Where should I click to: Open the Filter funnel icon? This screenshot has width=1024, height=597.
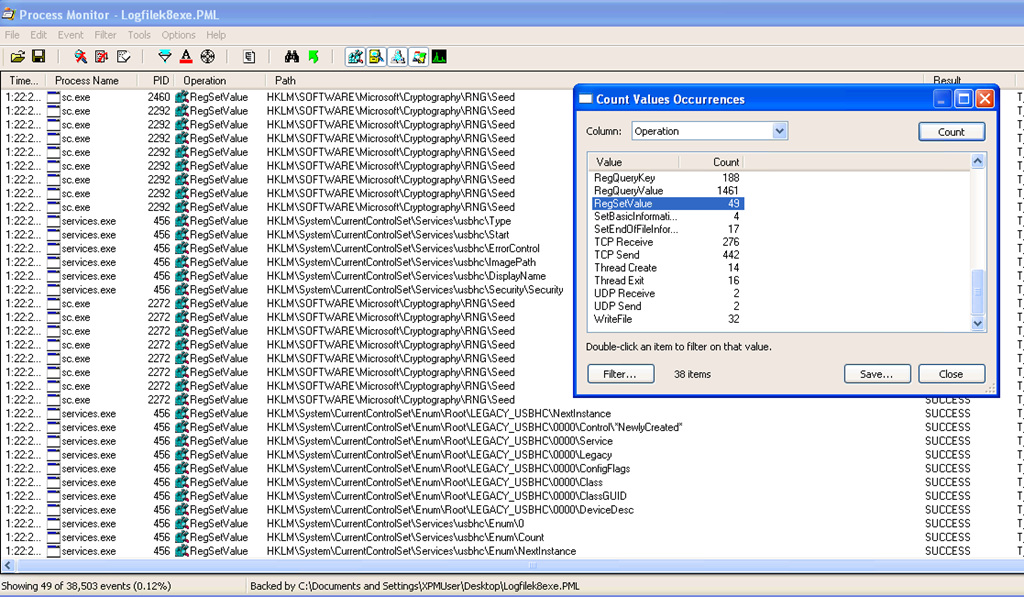pyautogui.click(x=165, y=57)
